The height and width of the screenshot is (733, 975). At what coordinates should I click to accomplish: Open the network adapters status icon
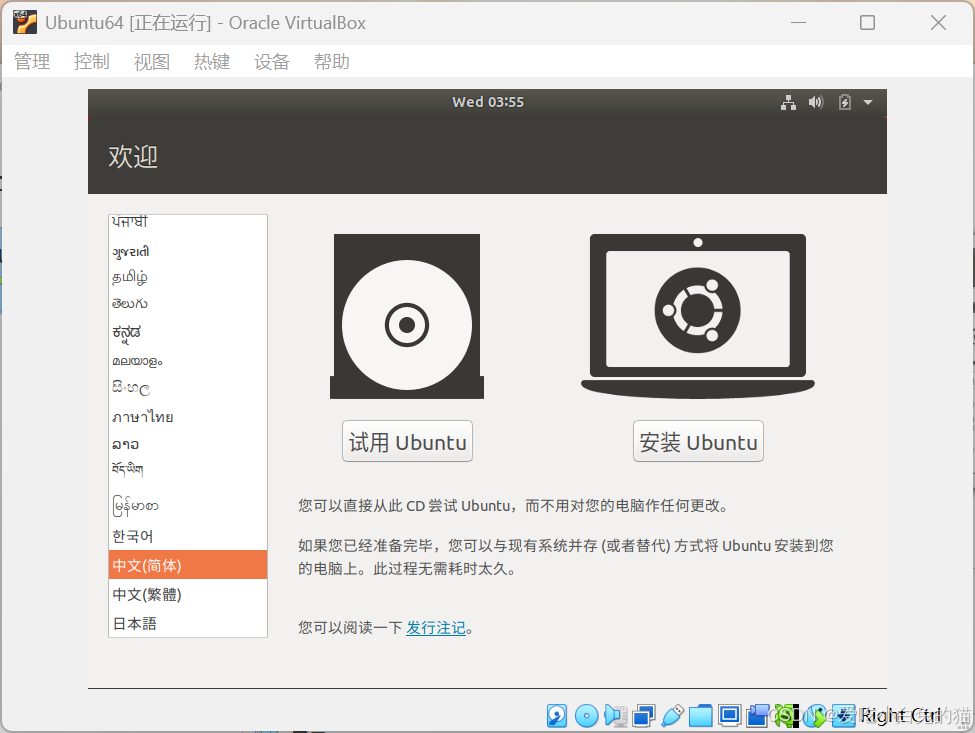pos(644,716)
